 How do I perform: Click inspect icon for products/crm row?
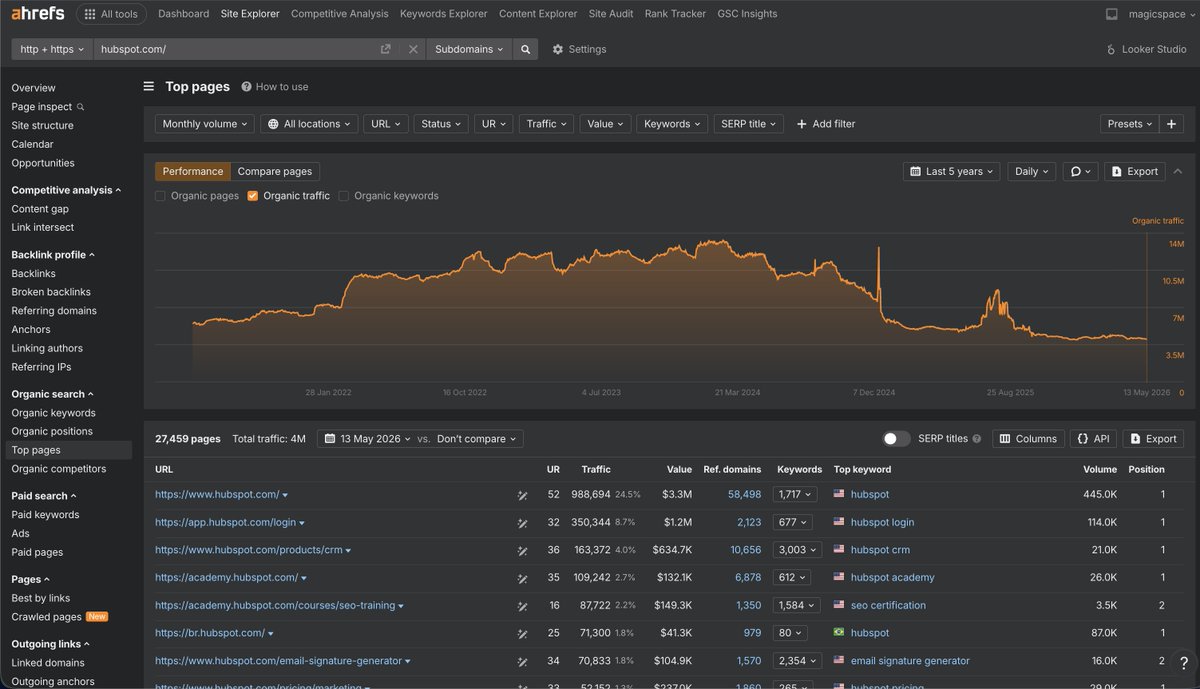pos(522,550)
